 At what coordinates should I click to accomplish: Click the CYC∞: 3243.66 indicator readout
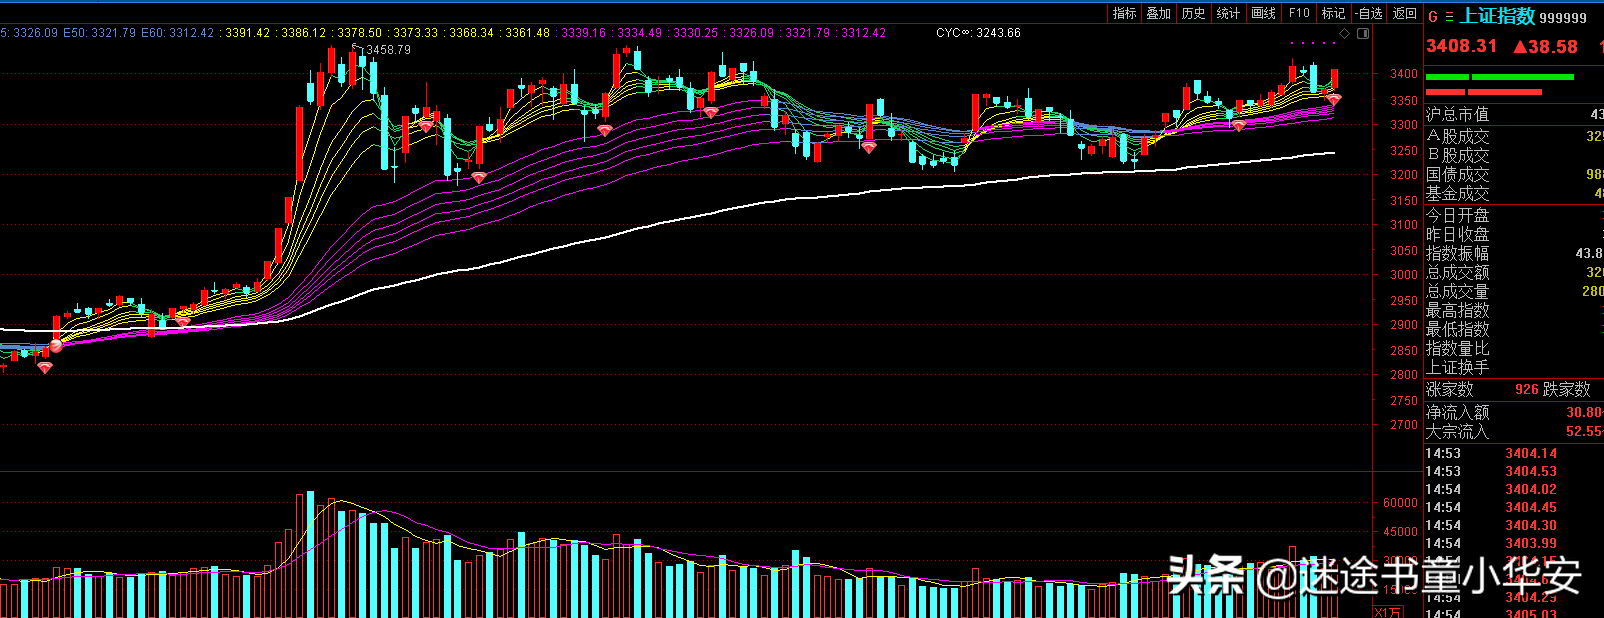point(978,33)
